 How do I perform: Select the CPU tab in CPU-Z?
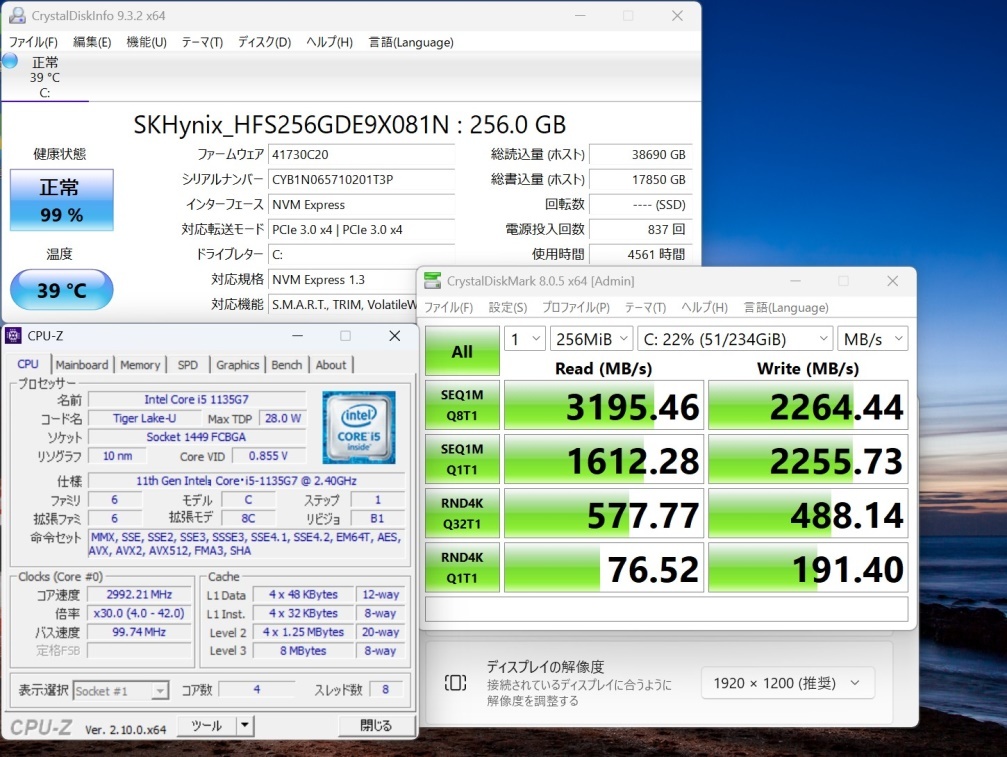tap(28, 364)
